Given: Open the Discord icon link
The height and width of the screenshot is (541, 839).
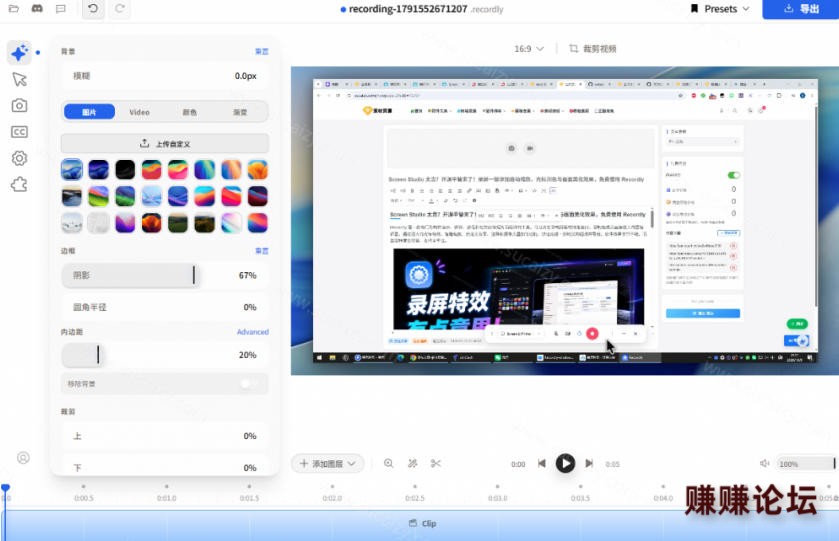Looking at the screenshot, I should tap(37, 9).
